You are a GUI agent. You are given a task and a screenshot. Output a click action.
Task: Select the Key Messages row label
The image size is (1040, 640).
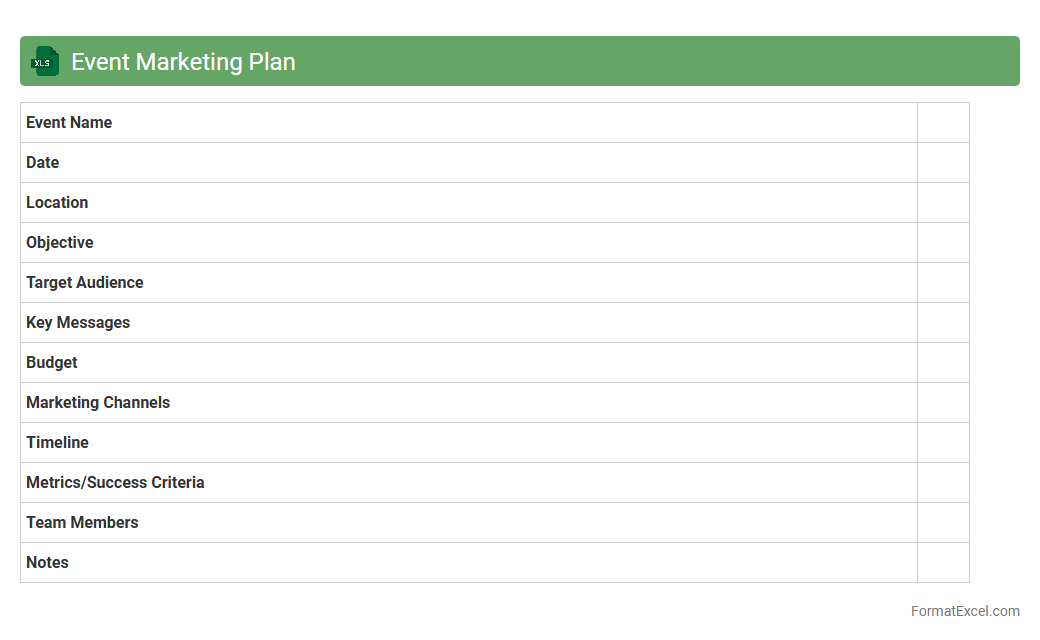78,323
